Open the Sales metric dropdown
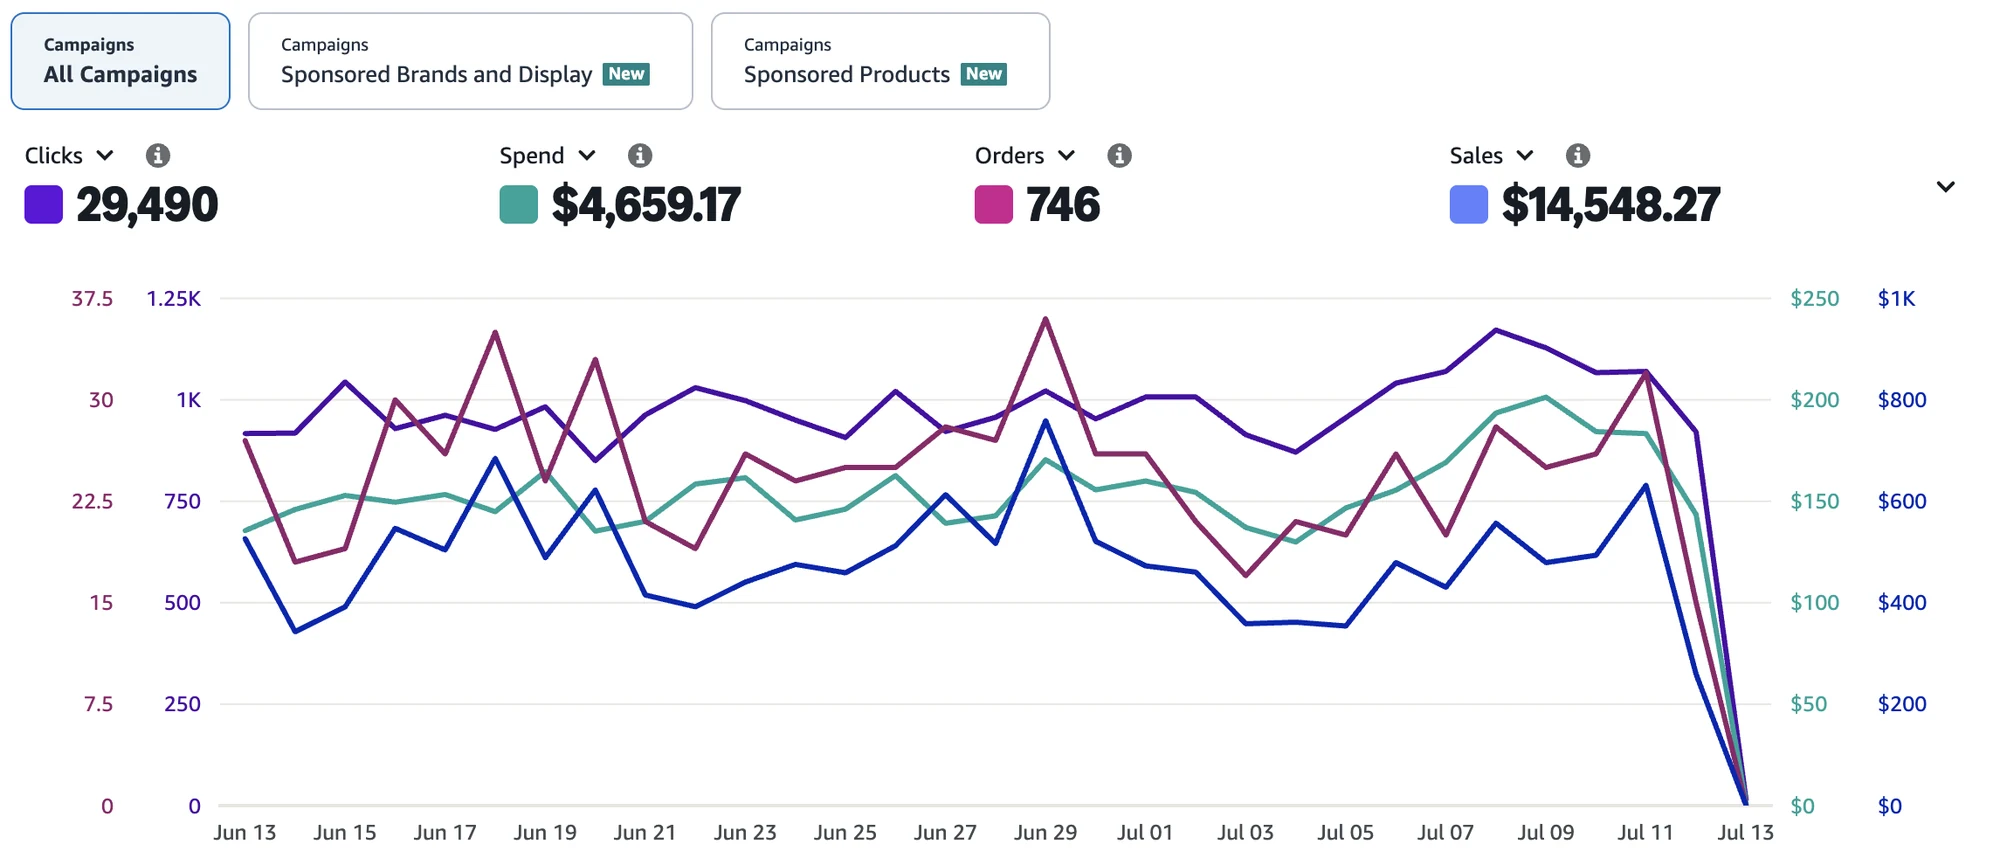Screen dimensions: 2000x865 pyautogui.click(x=1491, y=156)
